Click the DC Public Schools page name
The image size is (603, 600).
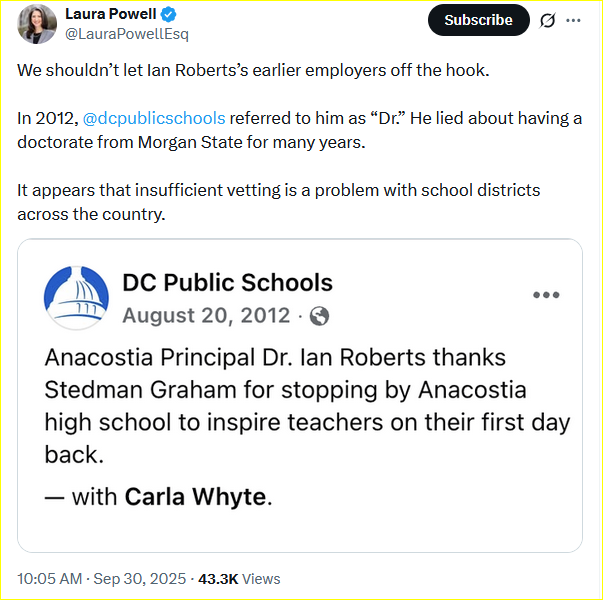227,283
